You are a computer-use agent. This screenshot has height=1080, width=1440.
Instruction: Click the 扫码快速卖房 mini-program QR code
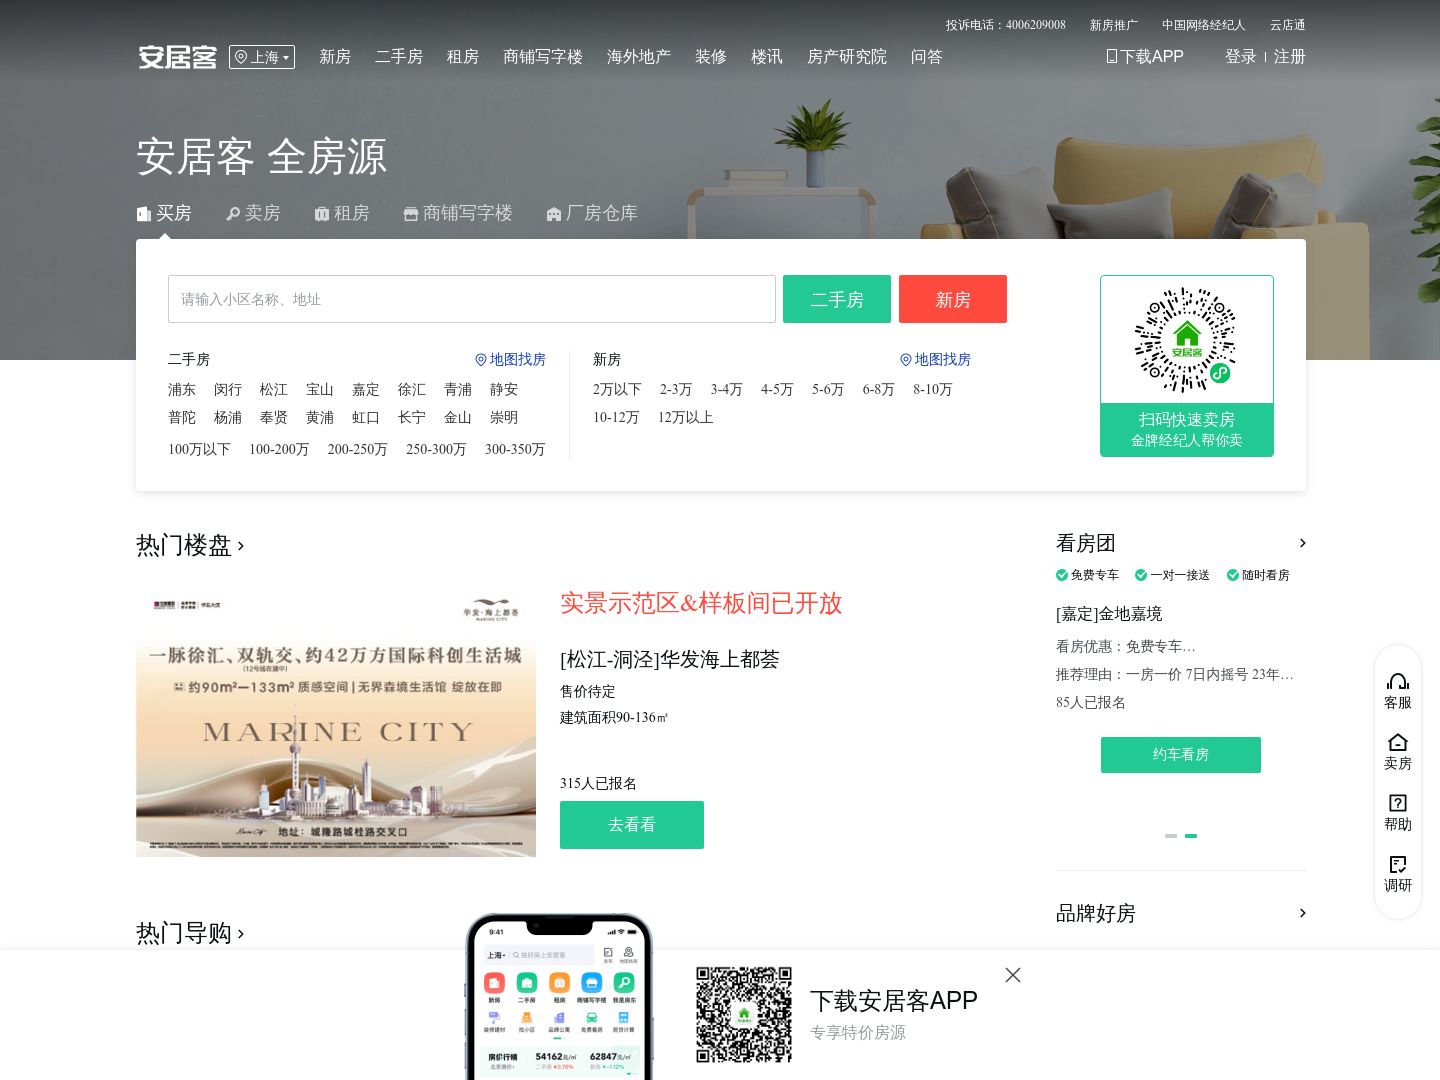click(x=1186, y=340)
